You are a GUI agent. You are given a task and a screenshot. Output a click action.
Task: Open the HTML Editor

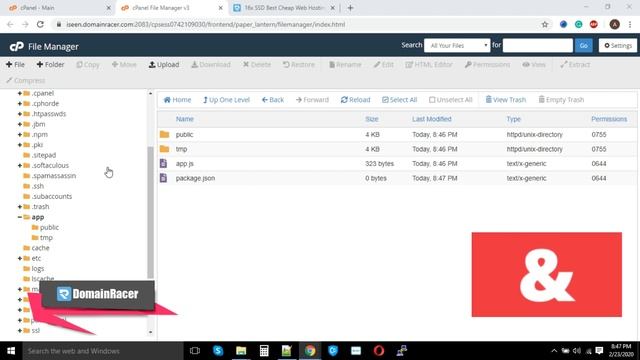point(429,64)
